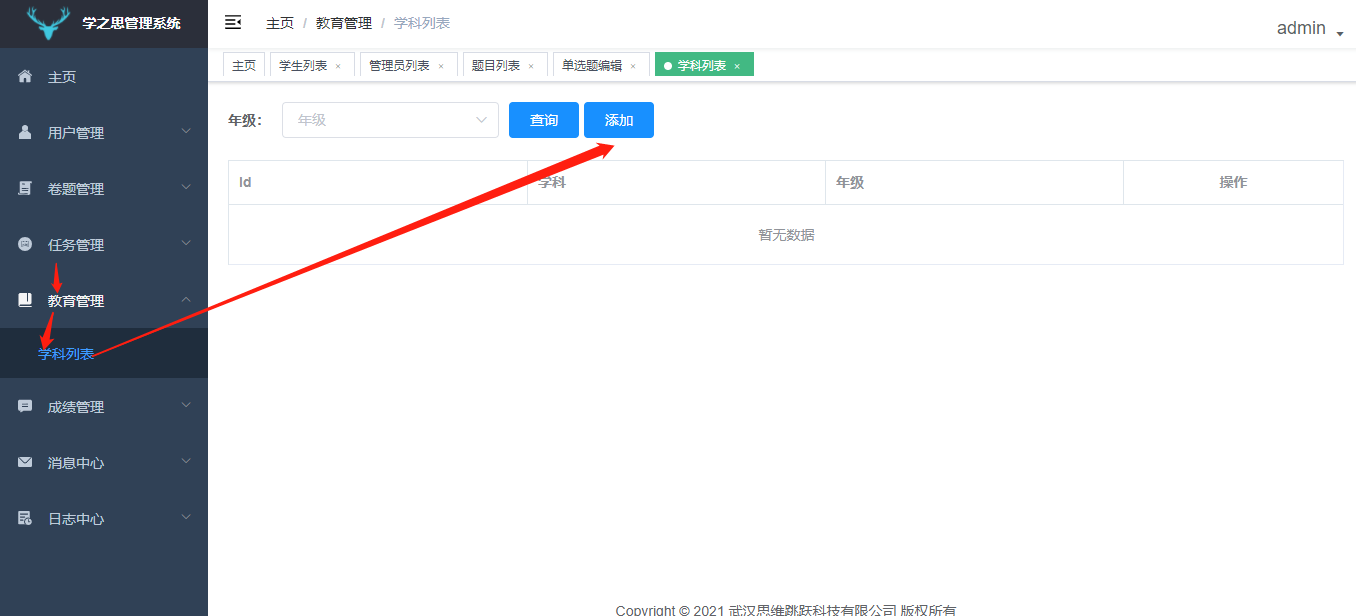
Task: Open the admin user dropdown
Action: tap(1310, 29)
